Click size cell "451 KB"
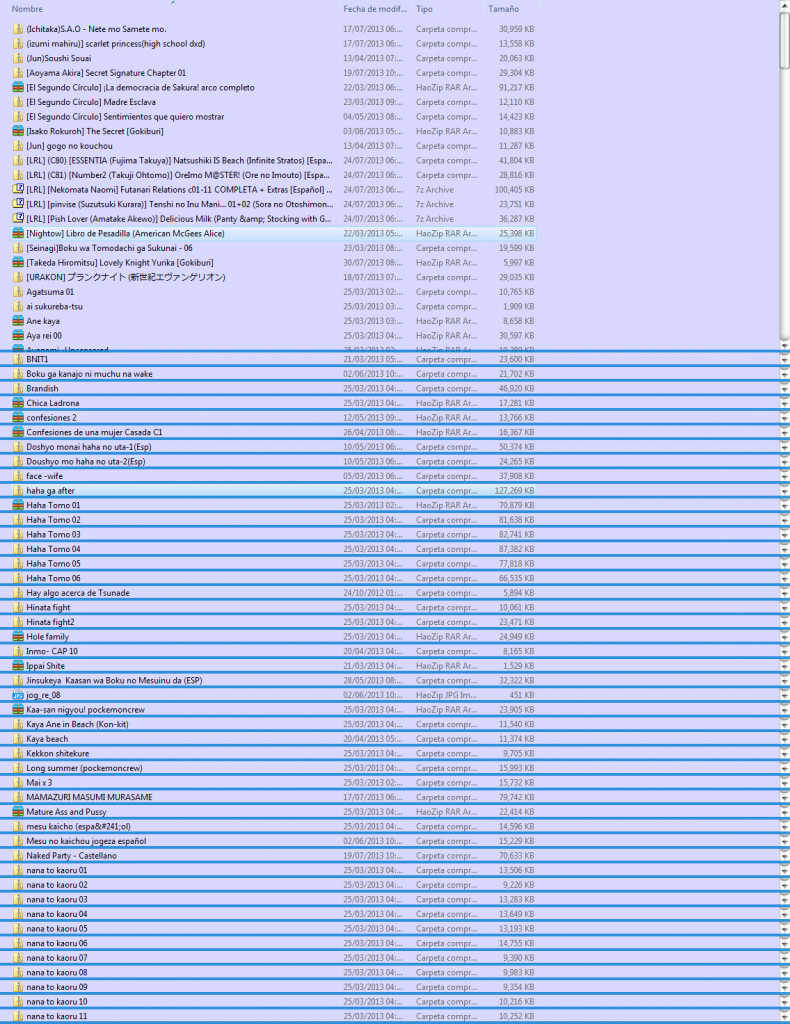The height and width of the screenshot is (1024, 790). point(522,695)
